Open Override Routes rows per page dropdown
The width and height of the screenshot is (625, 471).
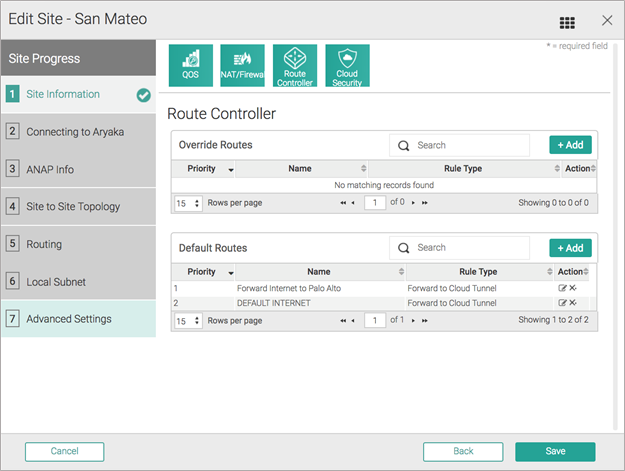188,203
